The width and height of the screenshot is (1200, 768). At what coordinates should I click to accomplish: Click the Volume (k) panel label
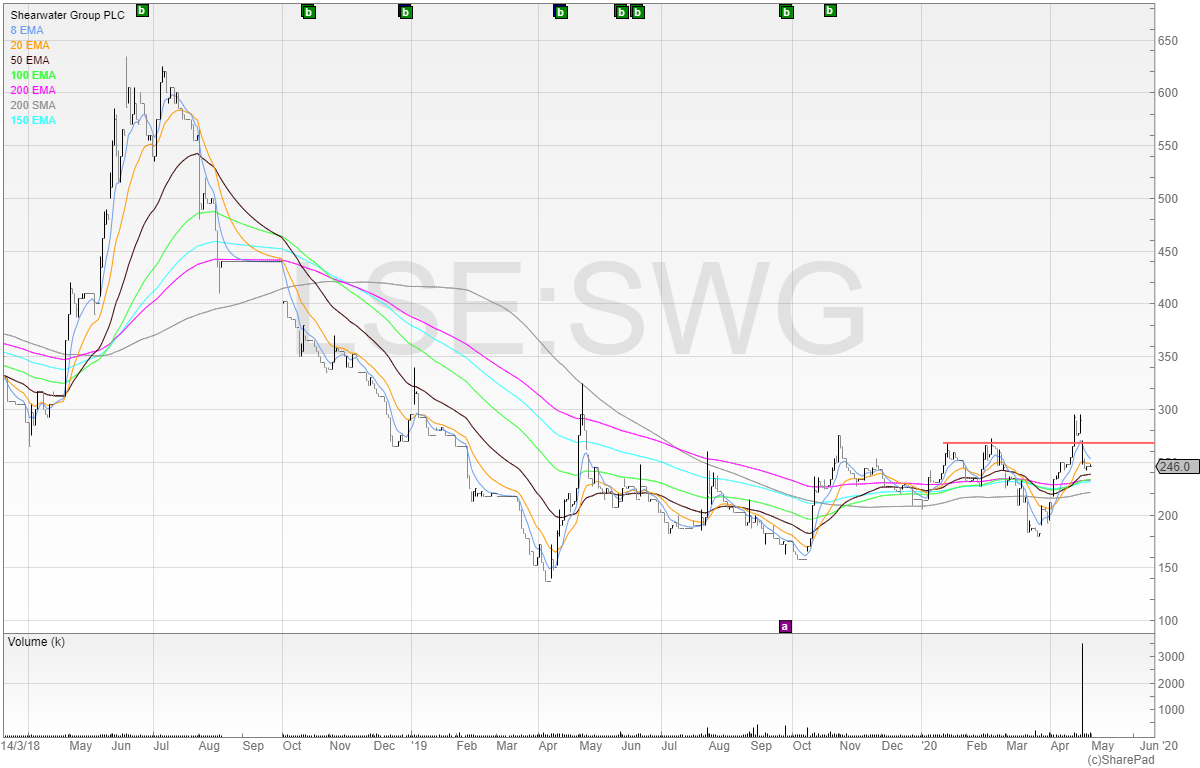point(36,641)
